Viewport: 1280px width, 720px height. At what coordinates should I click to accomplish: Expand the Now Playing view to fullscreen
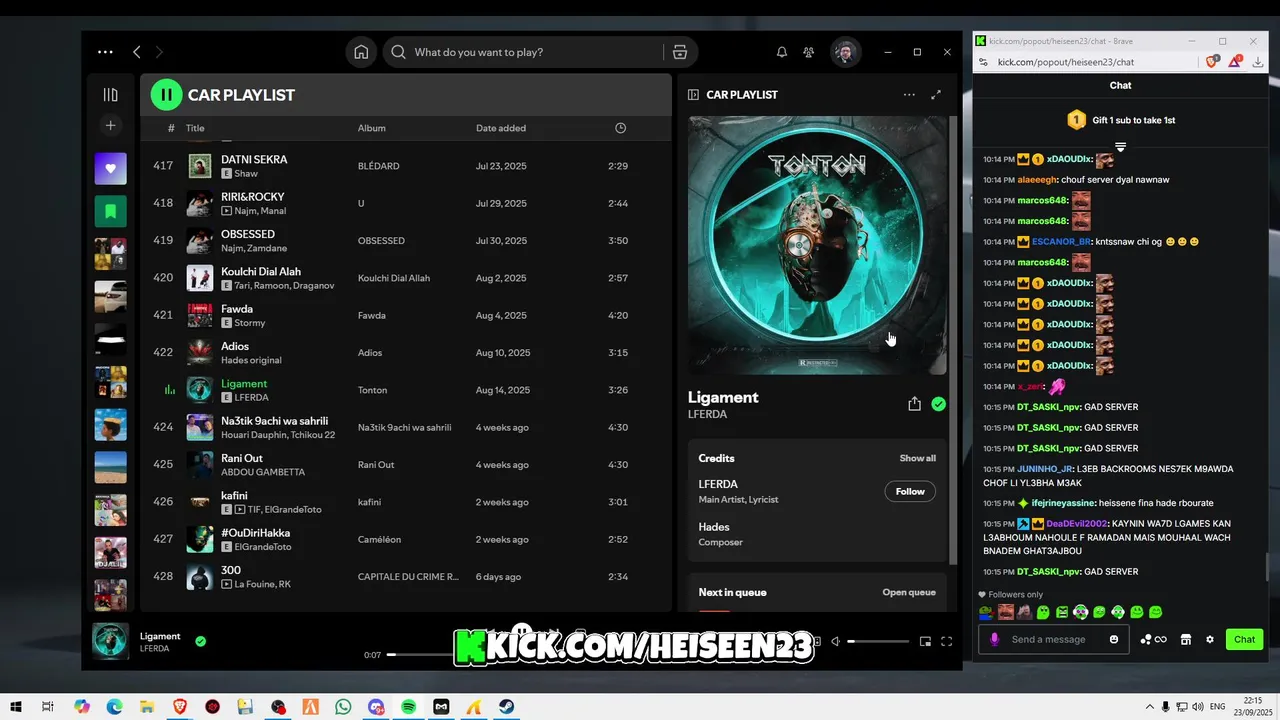click(936, 95)
